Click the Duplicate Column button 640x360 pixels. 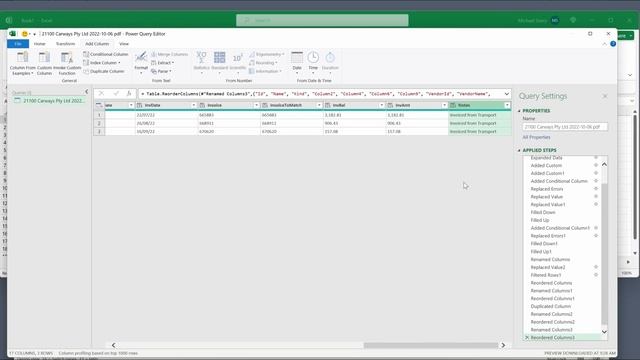[104, 71]
